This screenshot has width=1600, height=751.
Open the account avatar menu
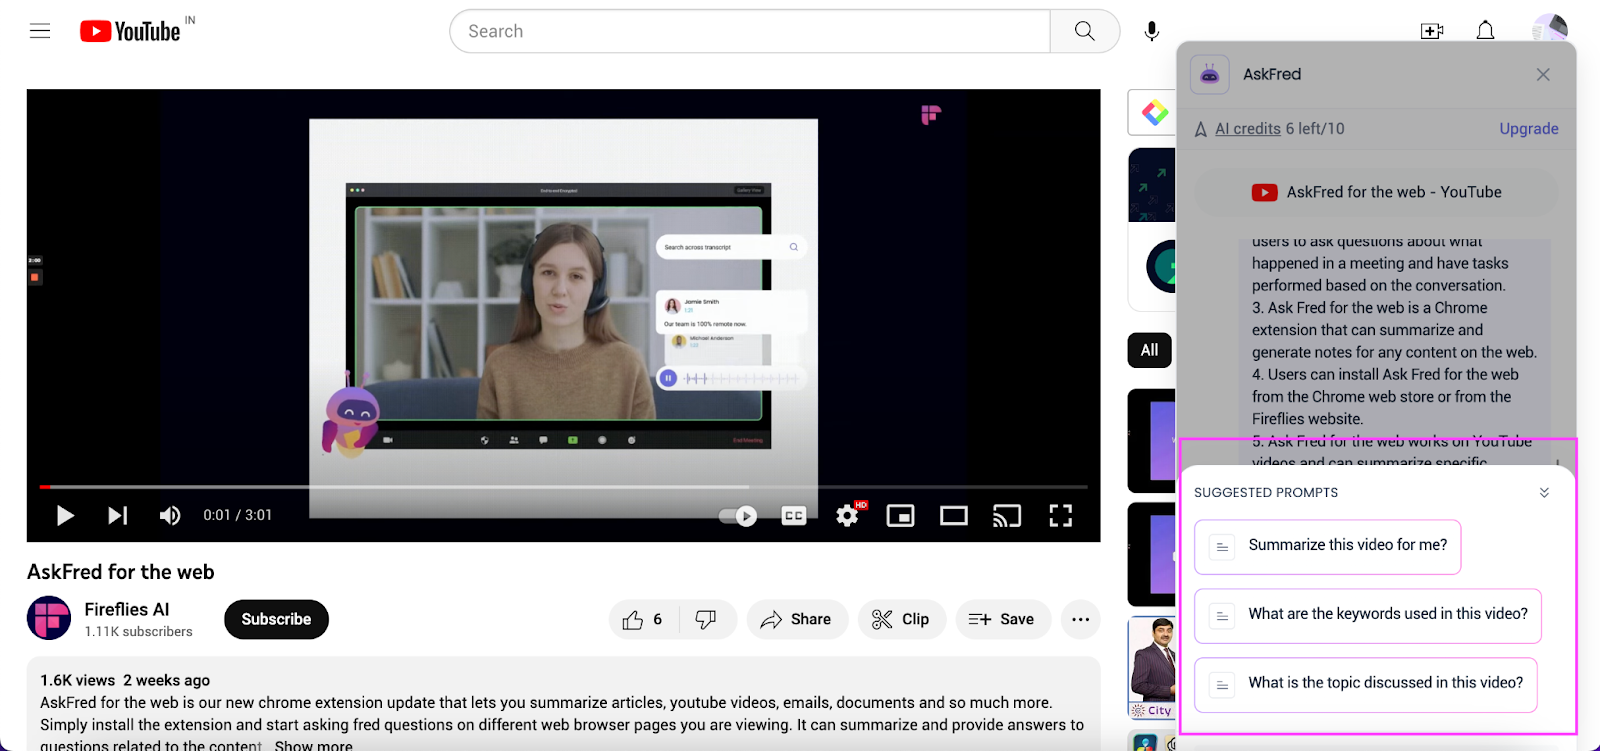click(x=1550, y=28)
